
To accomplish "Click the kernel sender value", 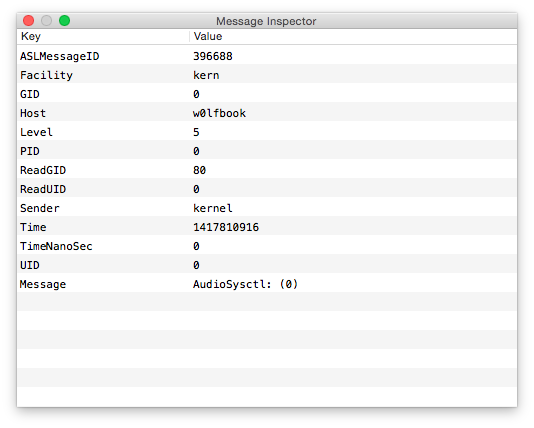I will [213, 208].
